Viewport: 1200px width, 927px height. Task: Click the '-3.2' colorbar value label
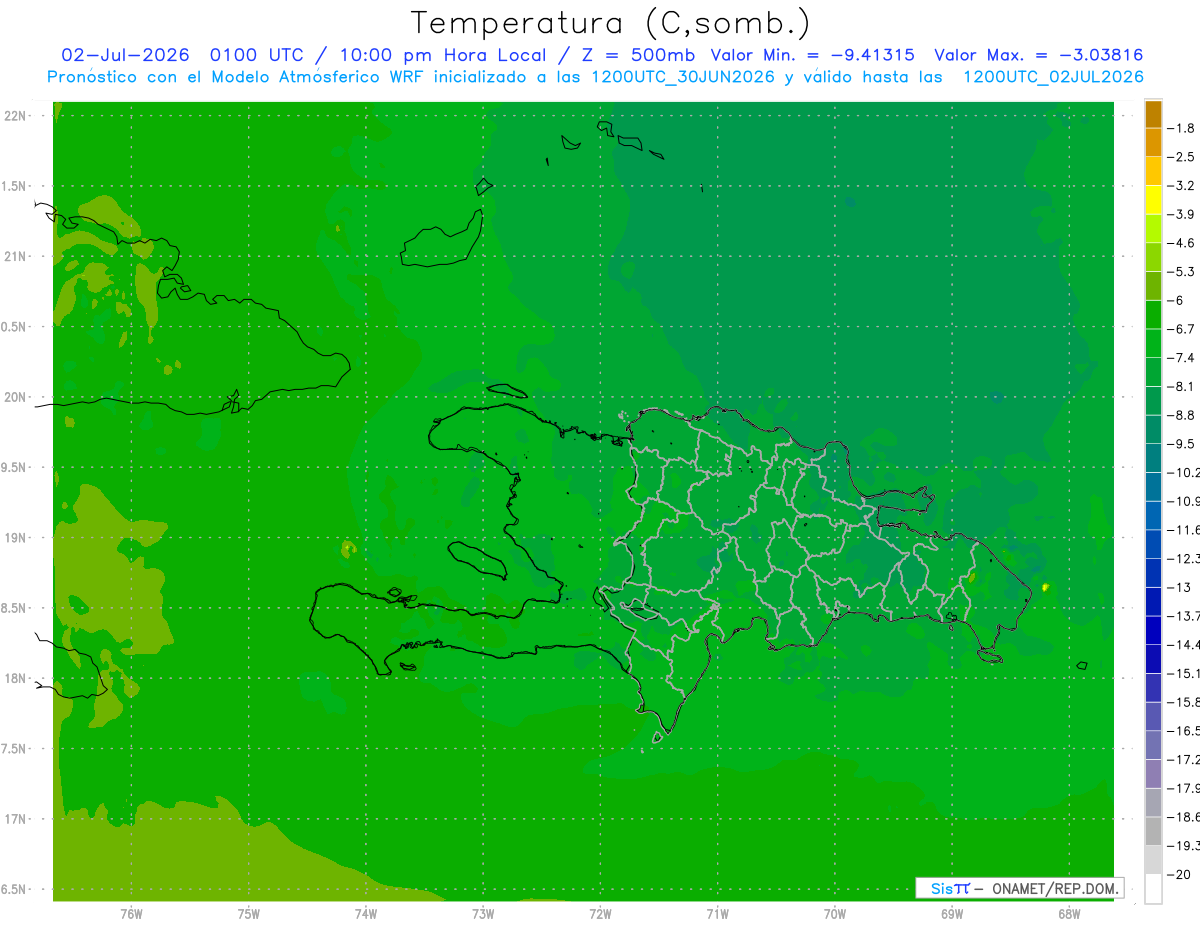[x=1181, y=186]
